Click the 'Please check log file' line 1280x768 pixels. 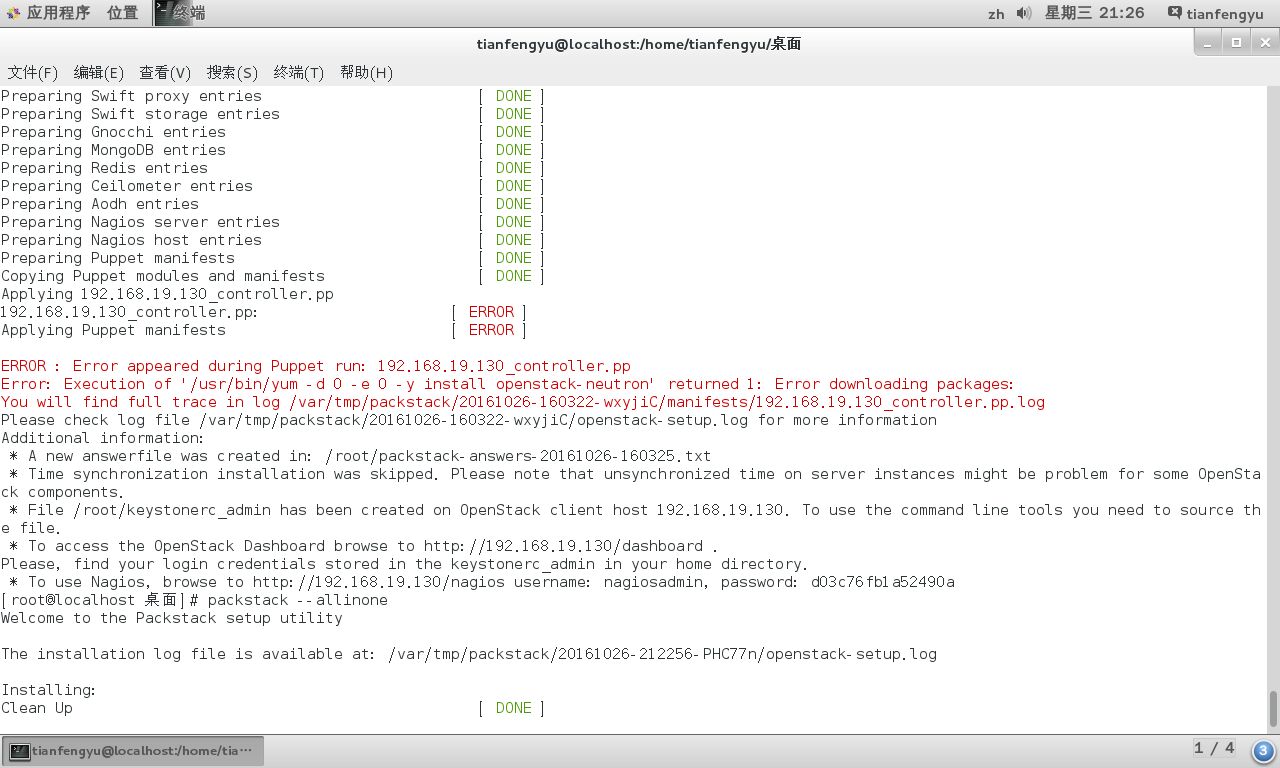tap(469, 420)
